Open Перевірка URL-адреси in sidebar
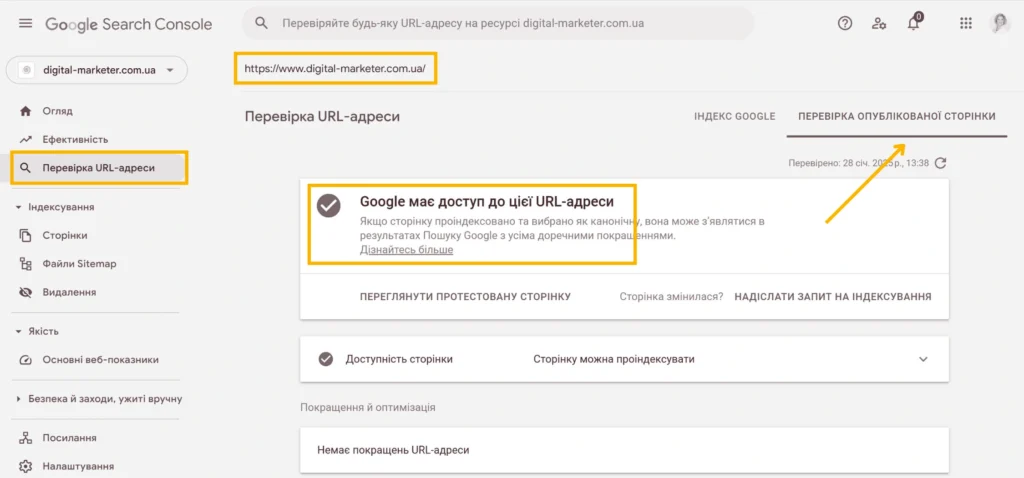The width and height of the screenshot is (1024, 478). 99,168
